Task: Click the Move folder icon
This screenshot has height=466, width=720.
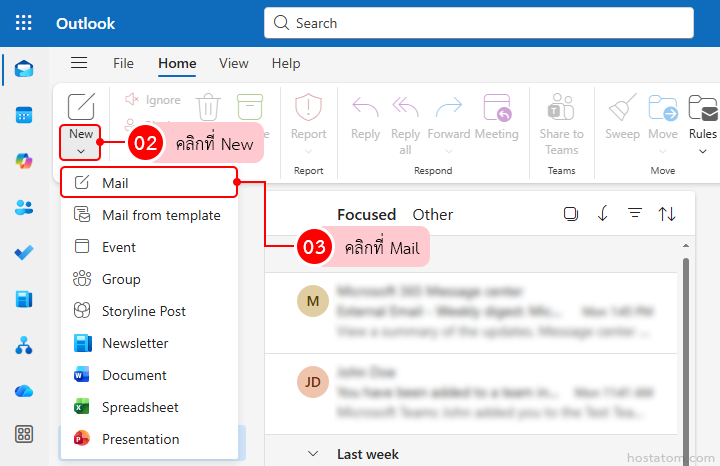Action: pyautogui.click(x=663, y=107)
